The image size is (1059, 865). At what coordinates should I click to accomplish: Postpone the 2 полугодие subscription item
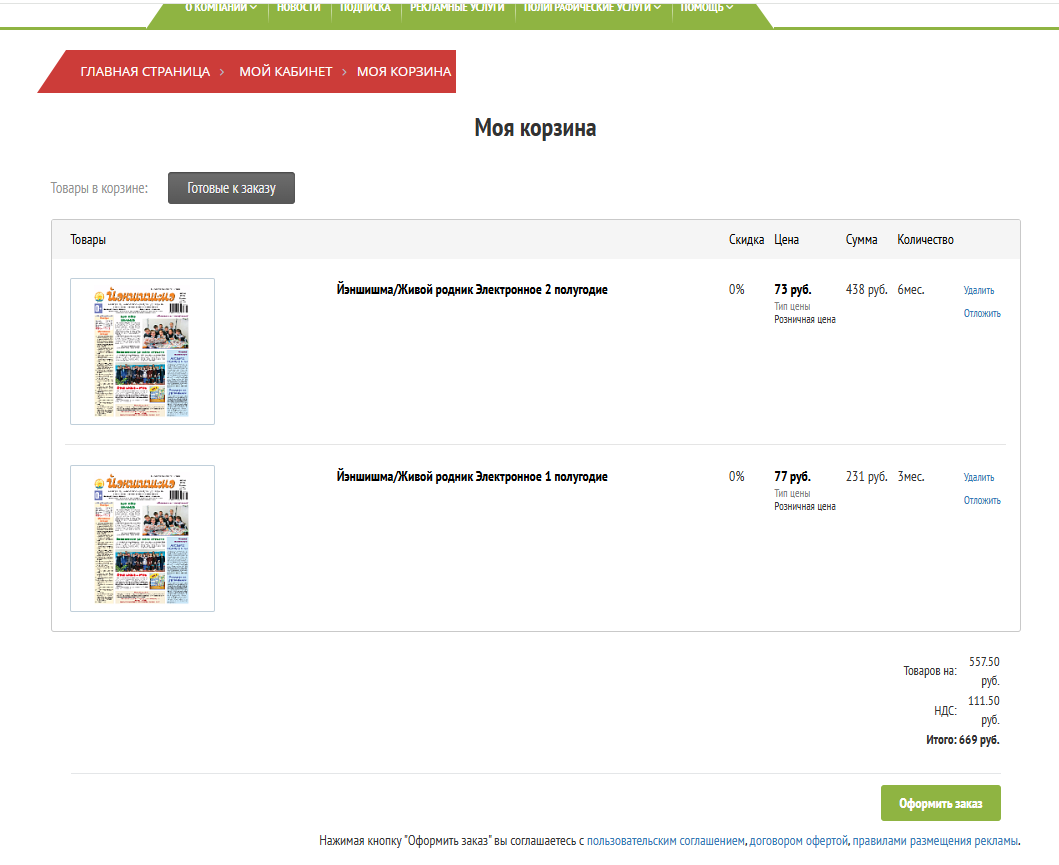(x=981, y=314)
